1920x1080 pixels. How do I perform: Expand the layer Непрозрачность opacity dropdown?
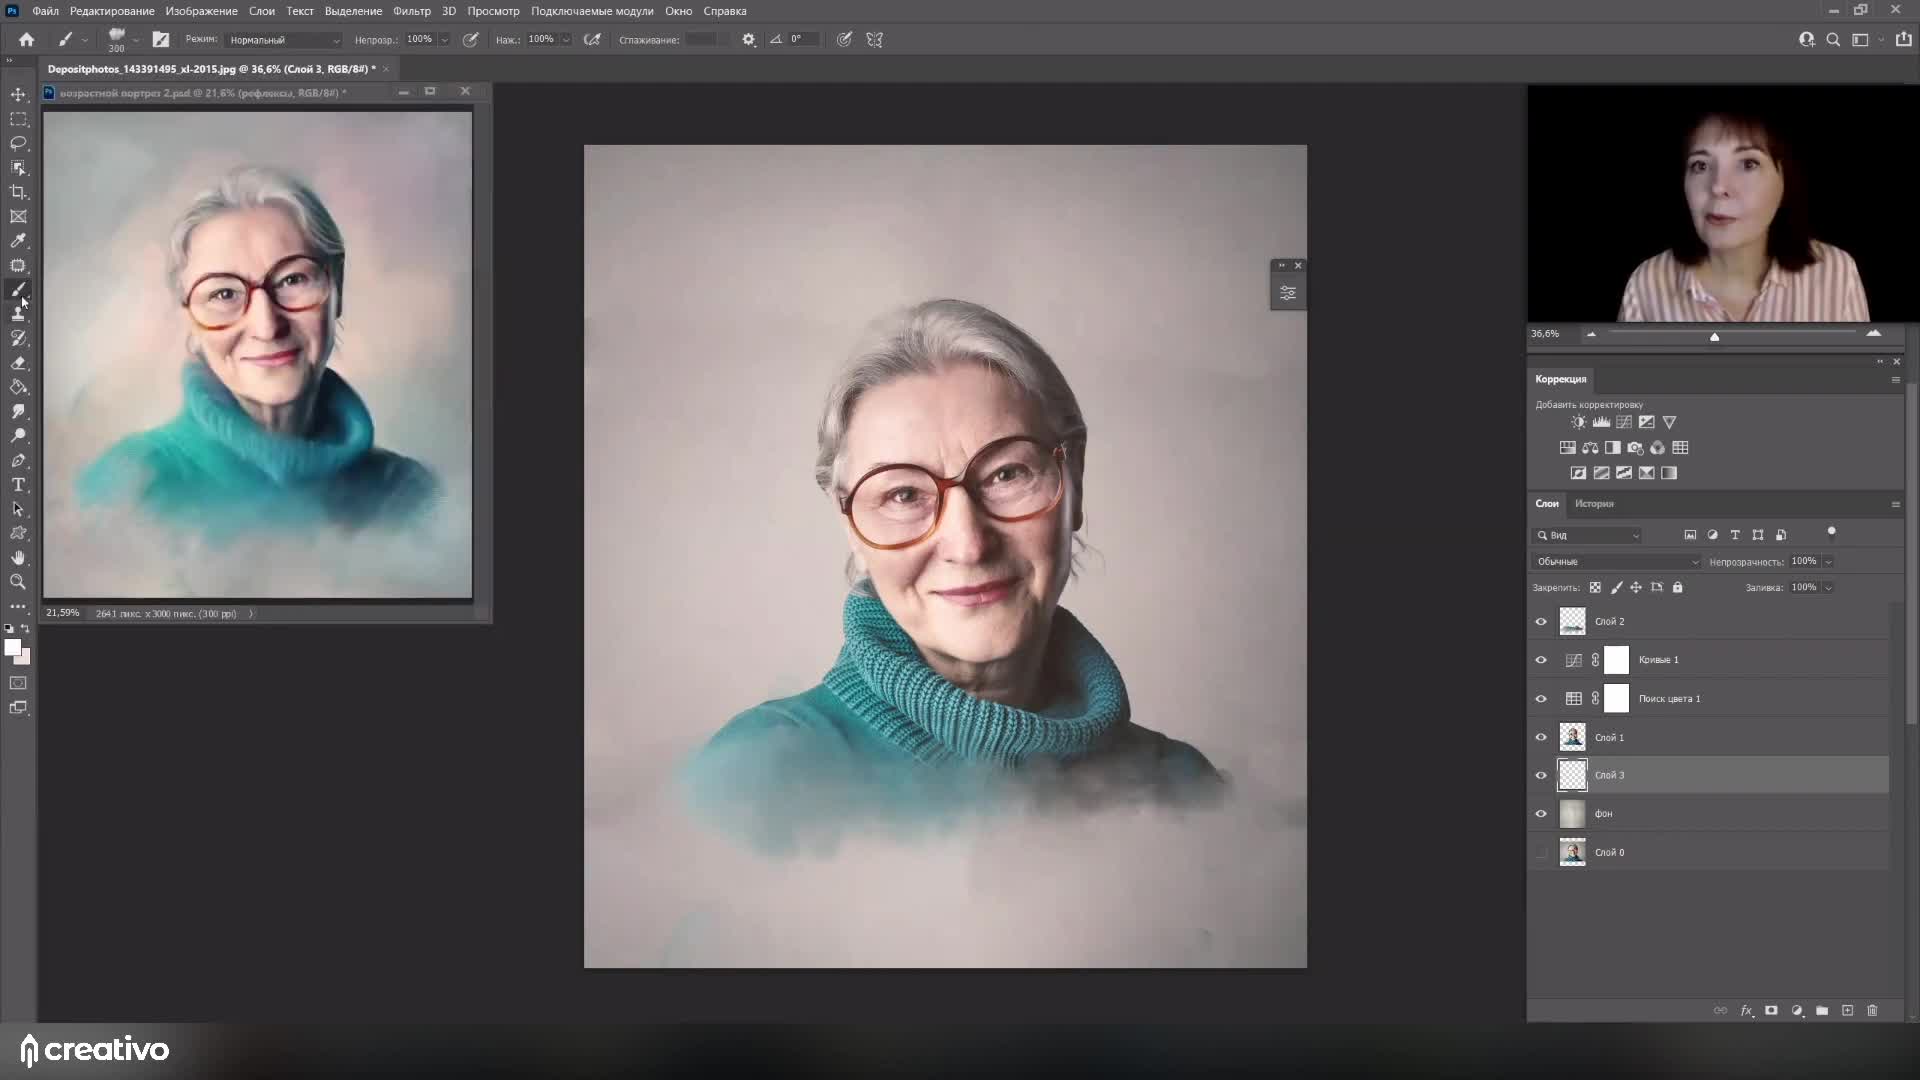coord(1828,562)
